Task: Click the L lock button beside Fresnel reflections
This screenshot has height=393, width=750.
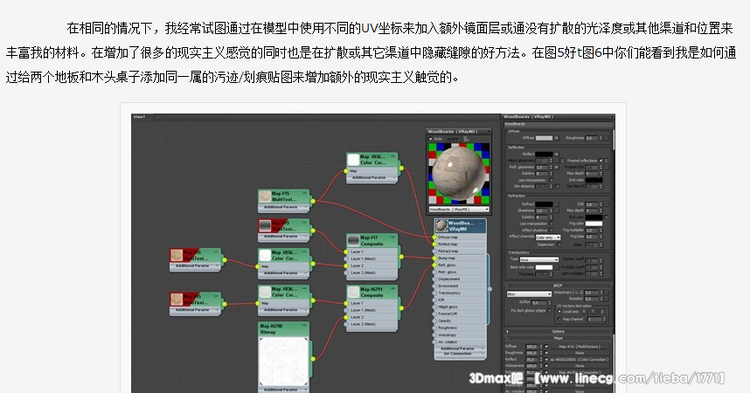Action: pos(607,161)
